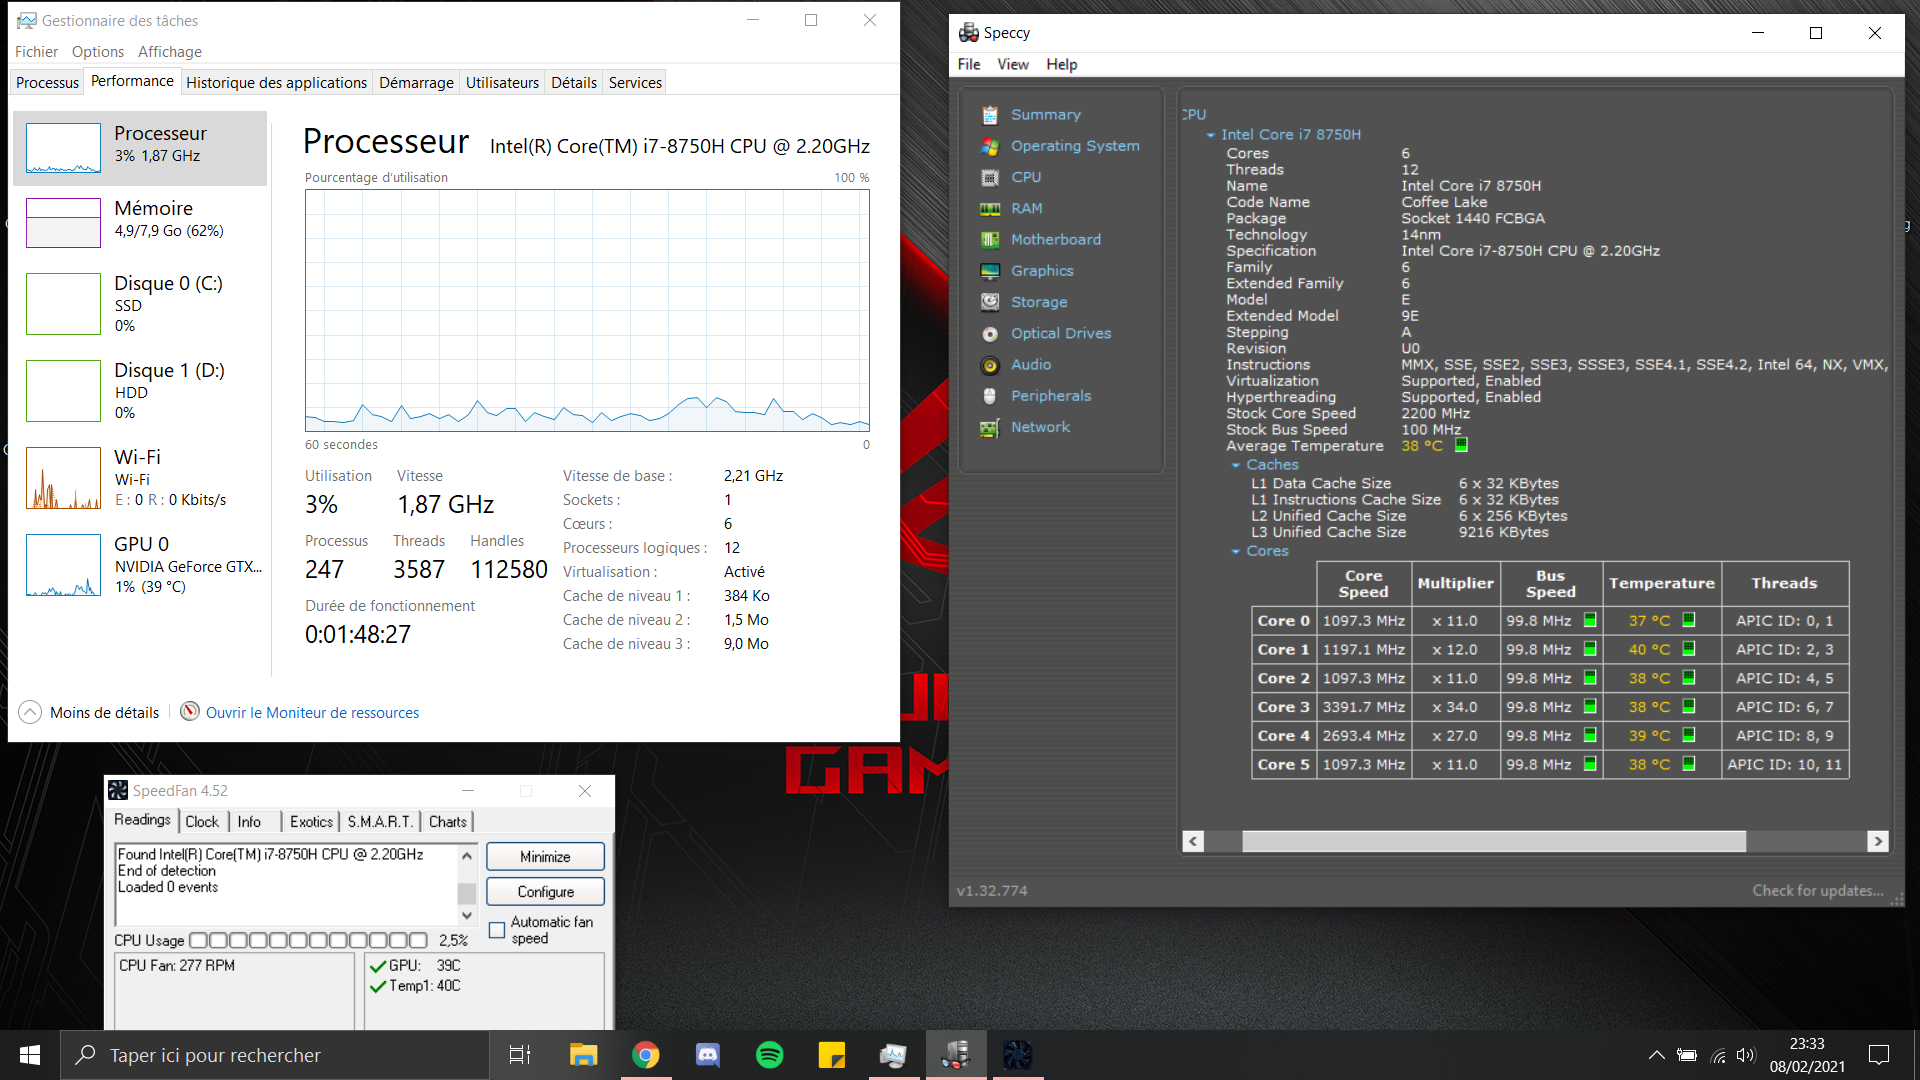Image resolution: width=1920 pixels, height=1080 pixels.
Task: Select Network icon in Speccy sidebar
Action: [x=990, y=428]
